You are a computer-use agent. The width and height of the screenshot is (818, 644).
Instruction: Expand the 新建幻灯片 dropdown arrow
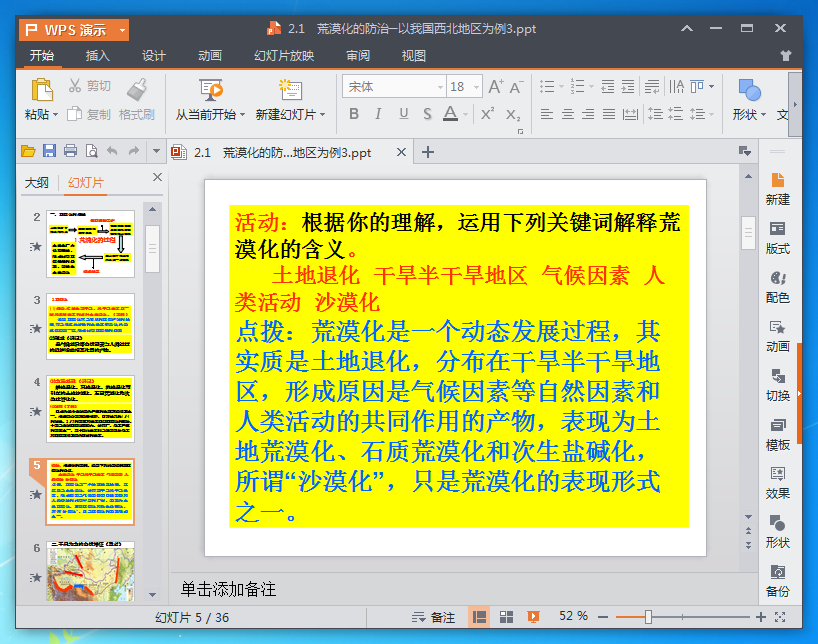click(x=322, y=114)
